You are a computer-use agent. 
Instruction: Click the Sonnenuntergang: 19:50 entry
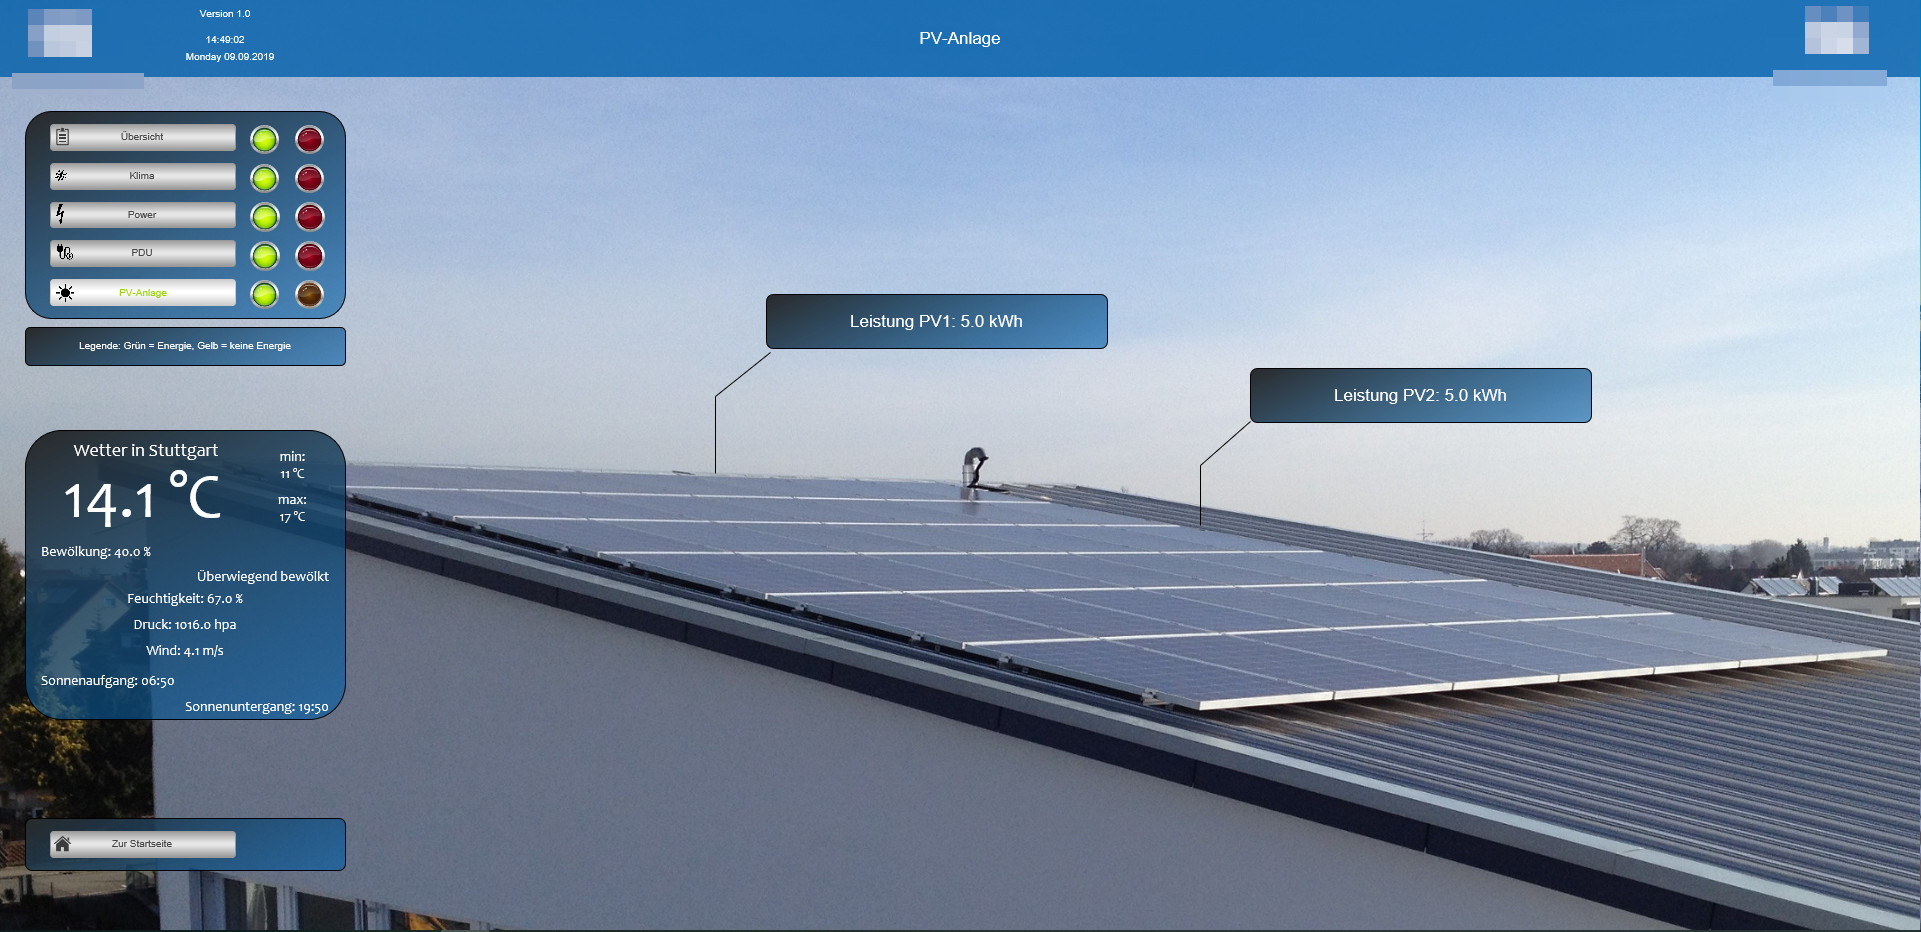257,707
